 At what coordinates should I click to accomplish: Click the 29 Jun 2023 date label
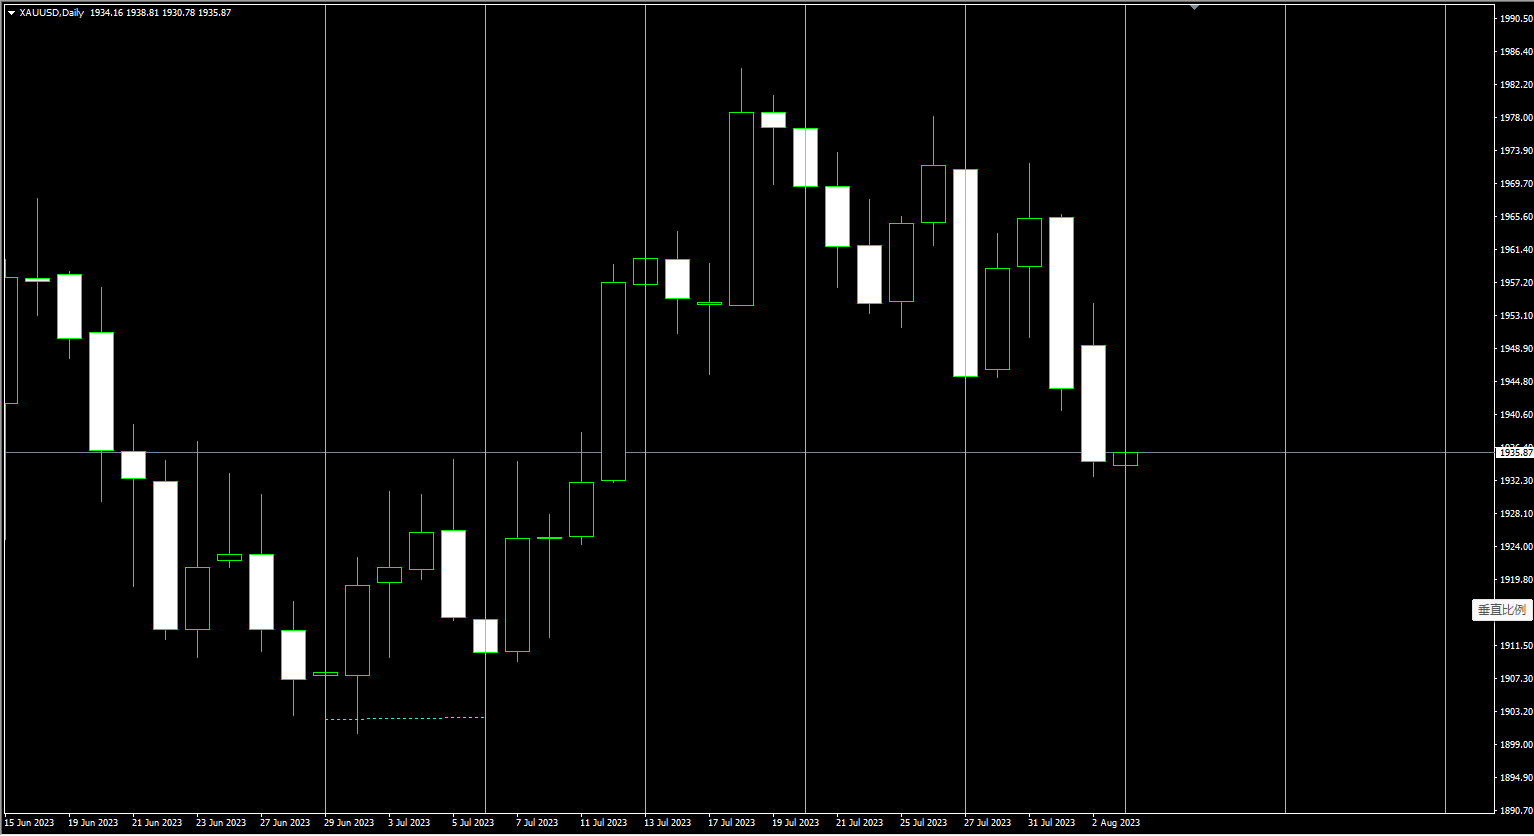349,823
